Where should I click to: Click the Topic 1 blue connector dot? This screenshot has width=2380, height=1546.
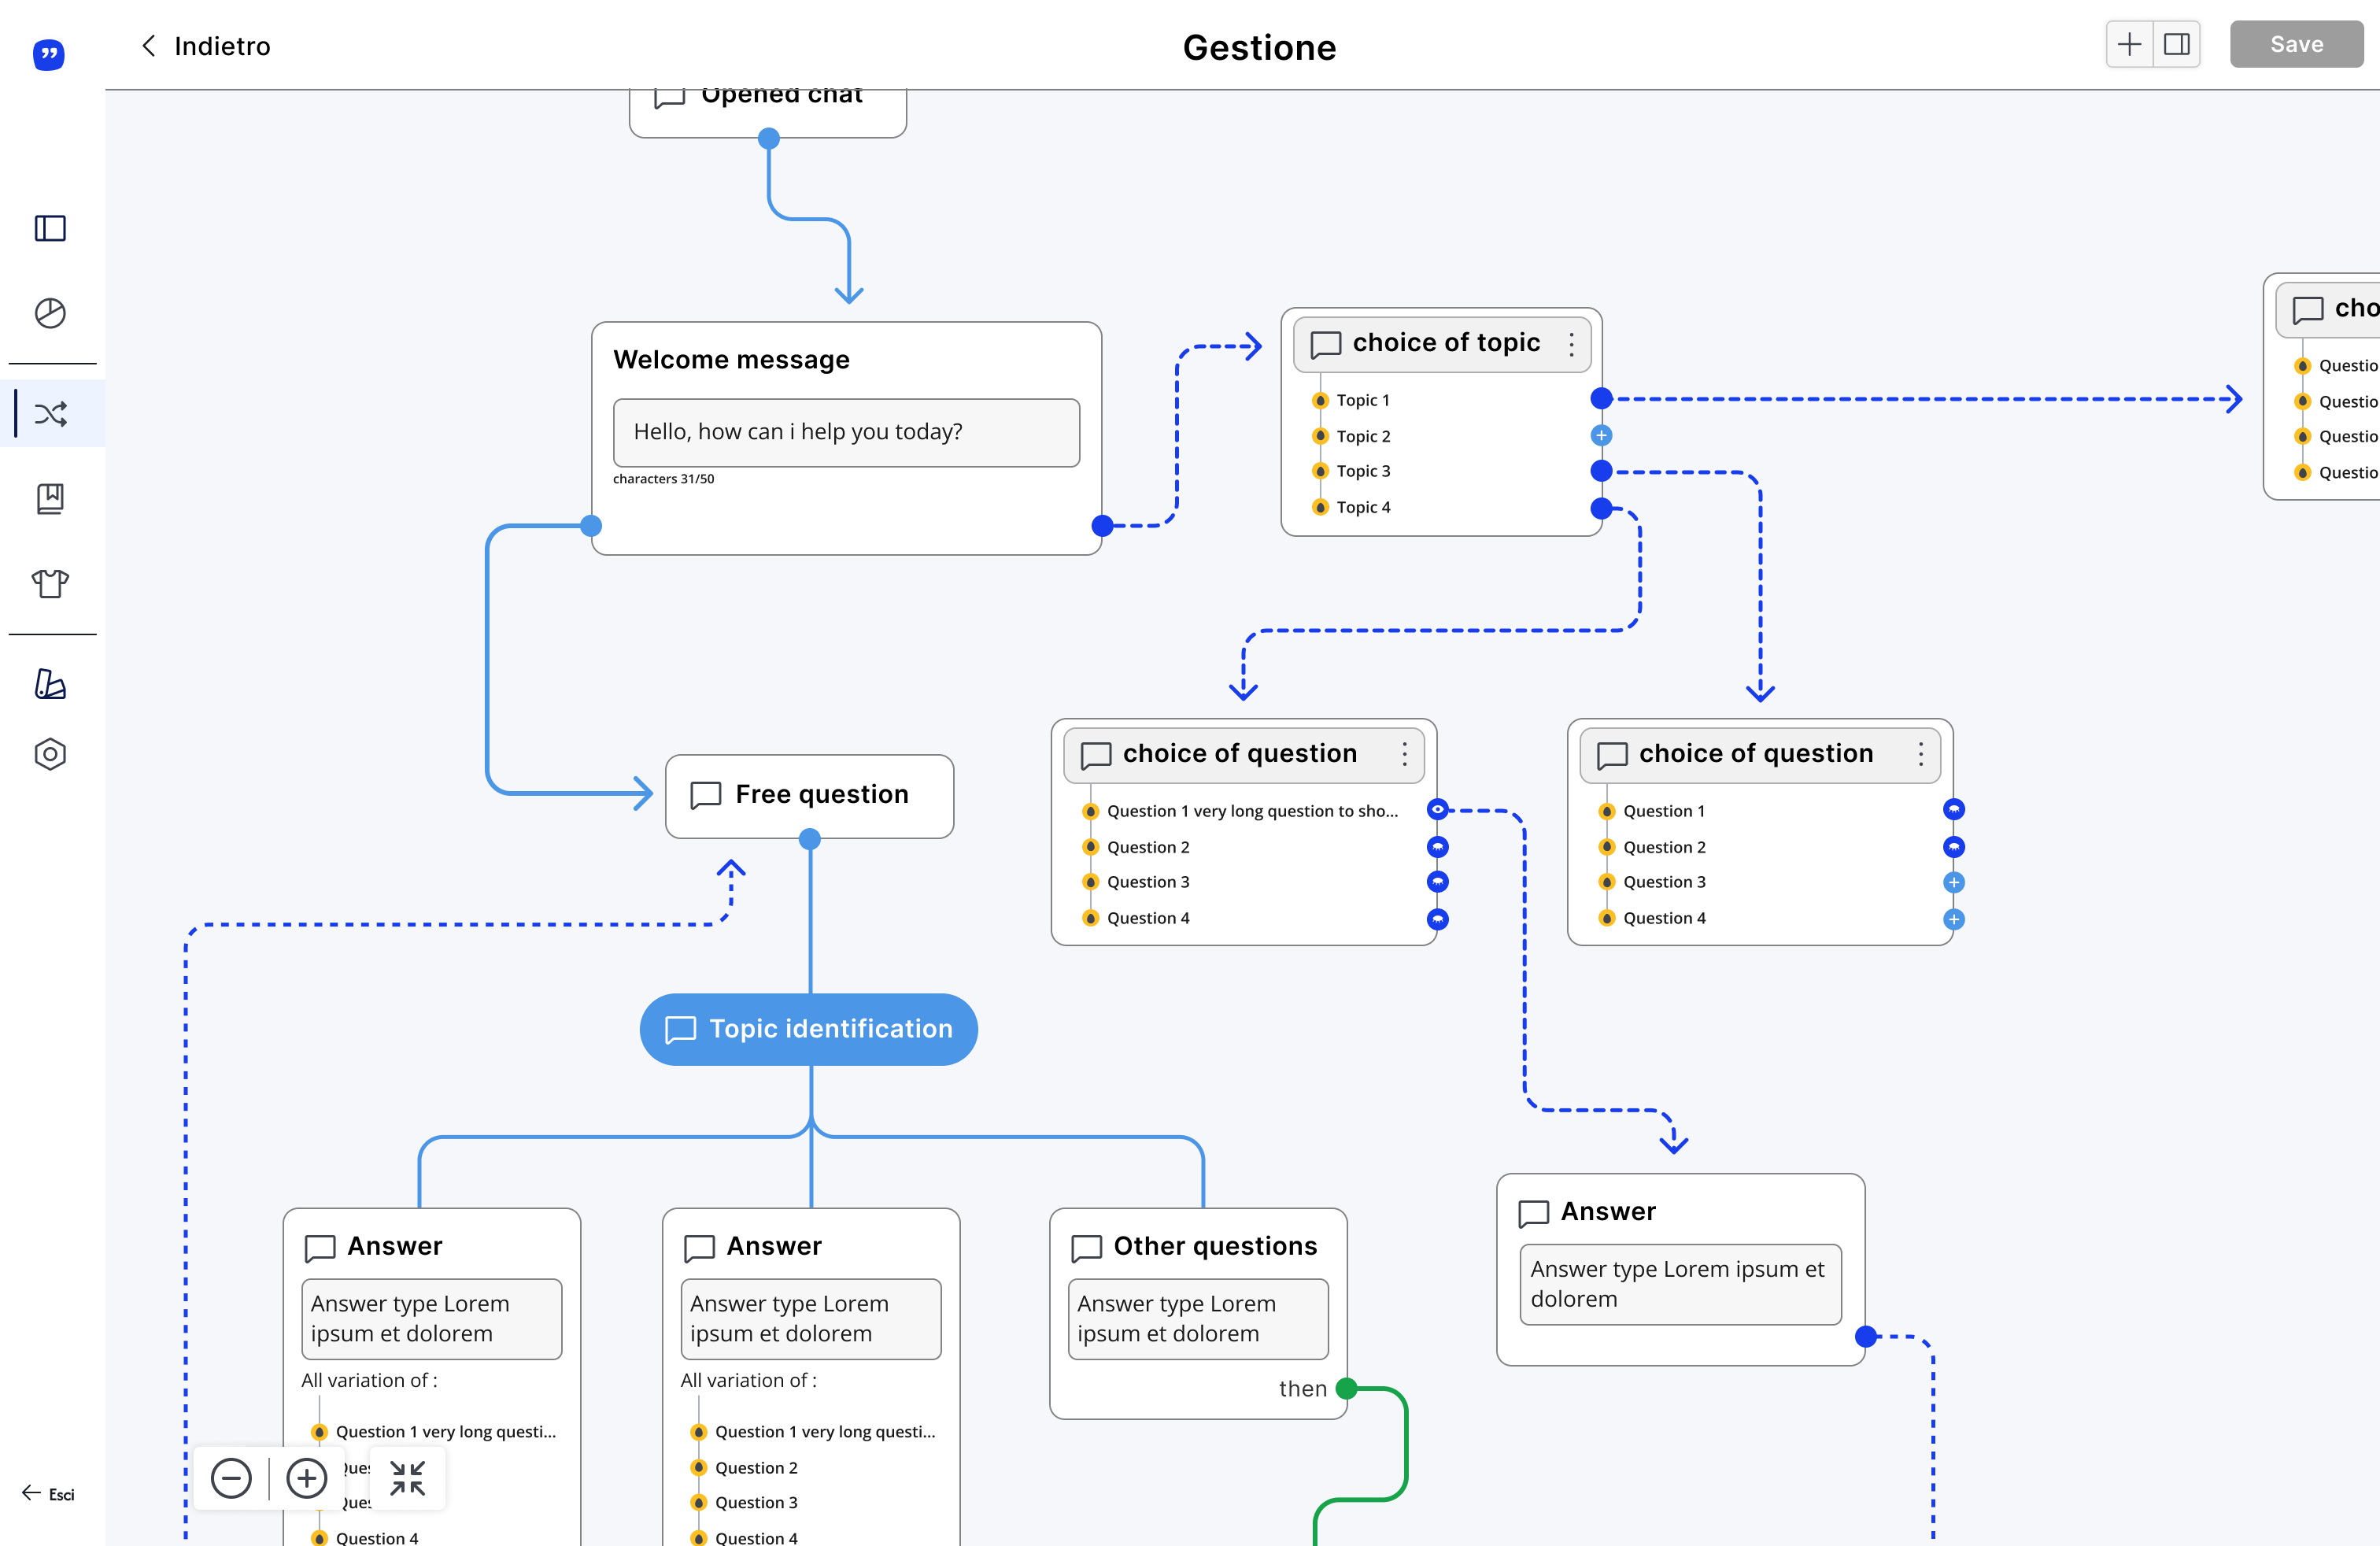click(x=1602, y=399)
